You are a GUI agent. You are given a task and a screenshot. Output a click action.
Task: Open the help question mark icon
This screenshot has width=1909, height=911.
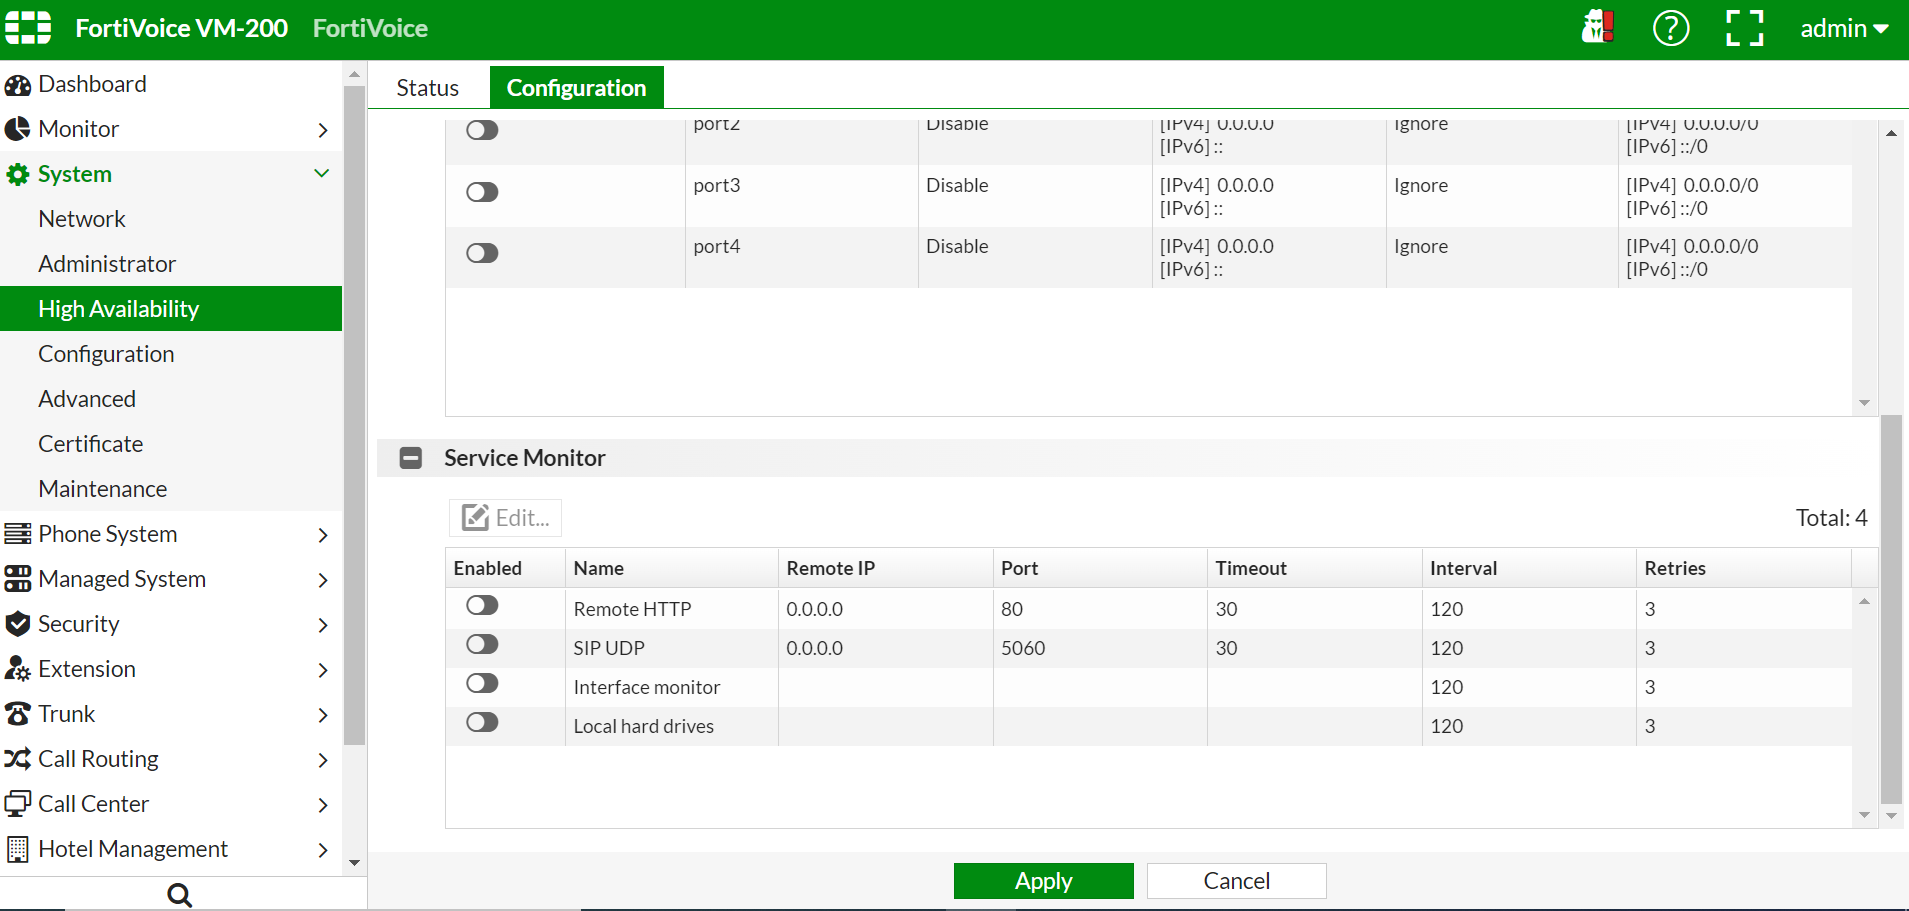1670,28
